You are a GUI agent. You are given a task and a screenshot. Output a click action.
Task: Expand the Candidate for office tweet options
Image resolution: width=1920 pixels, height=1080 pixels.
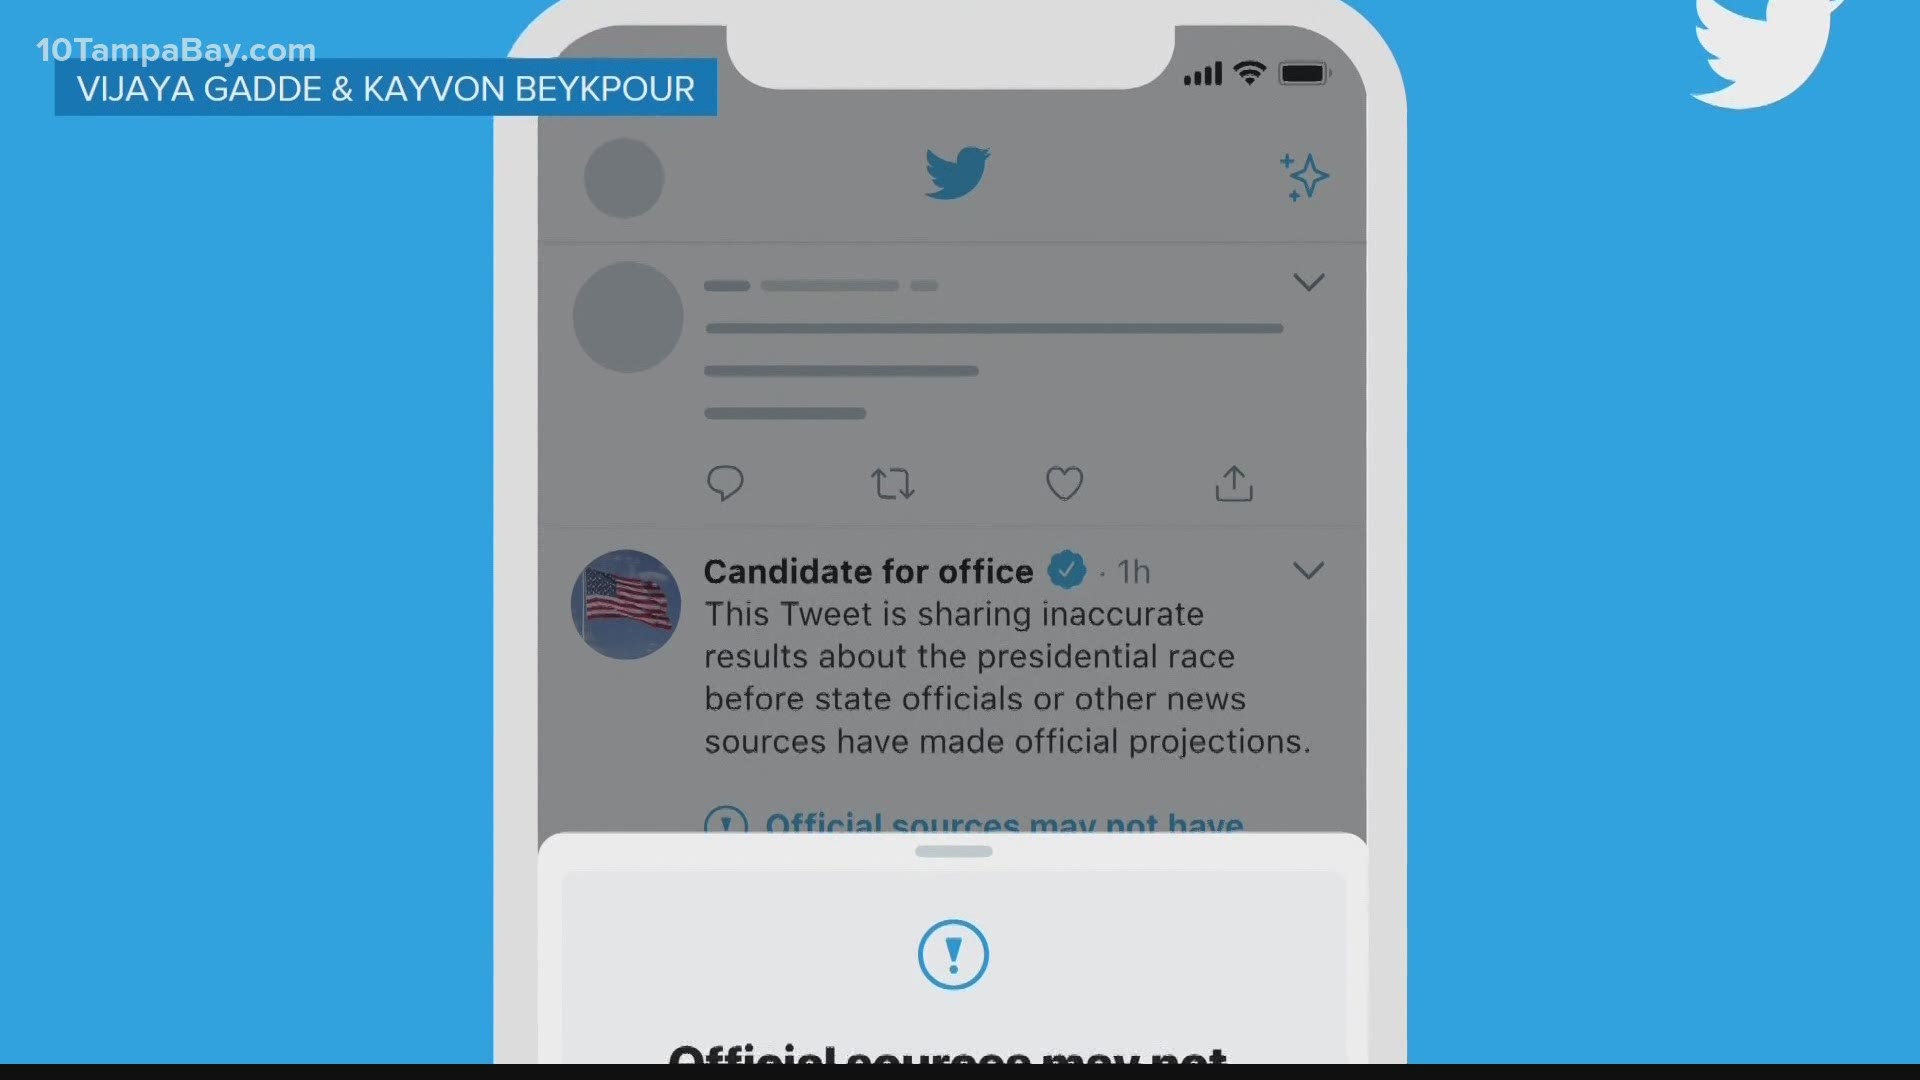(x=1308, y=570)
